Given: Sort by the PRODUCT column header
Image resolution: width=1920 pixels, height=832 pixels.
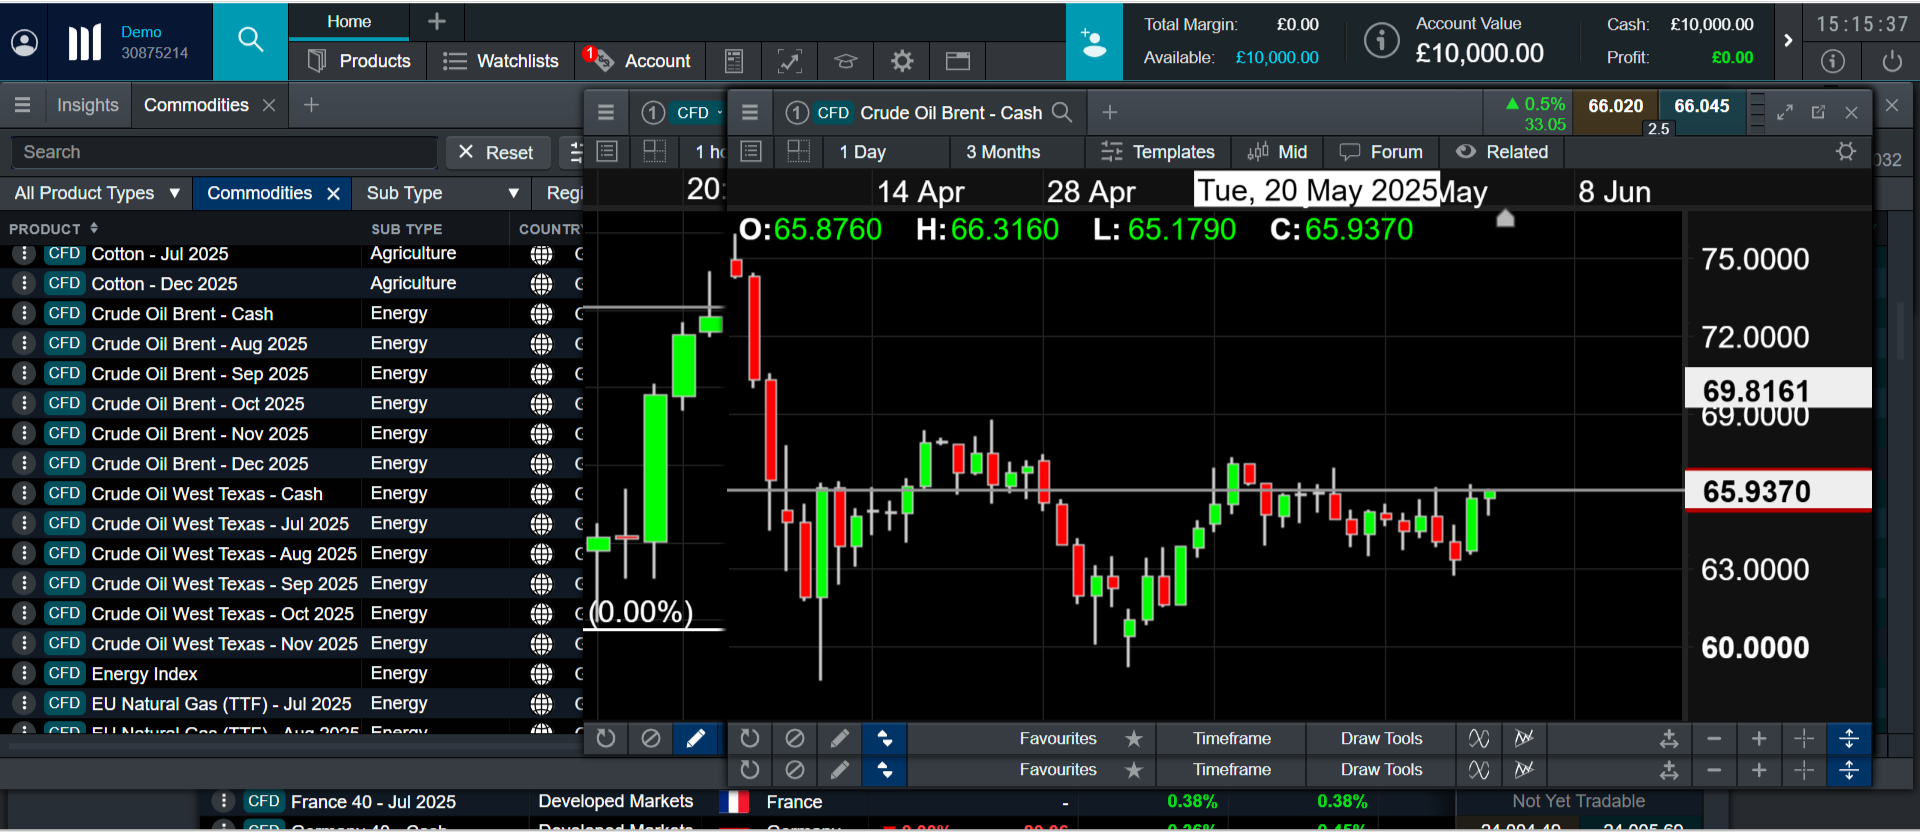Looking at the screenshot, I should tap(54, 229).
